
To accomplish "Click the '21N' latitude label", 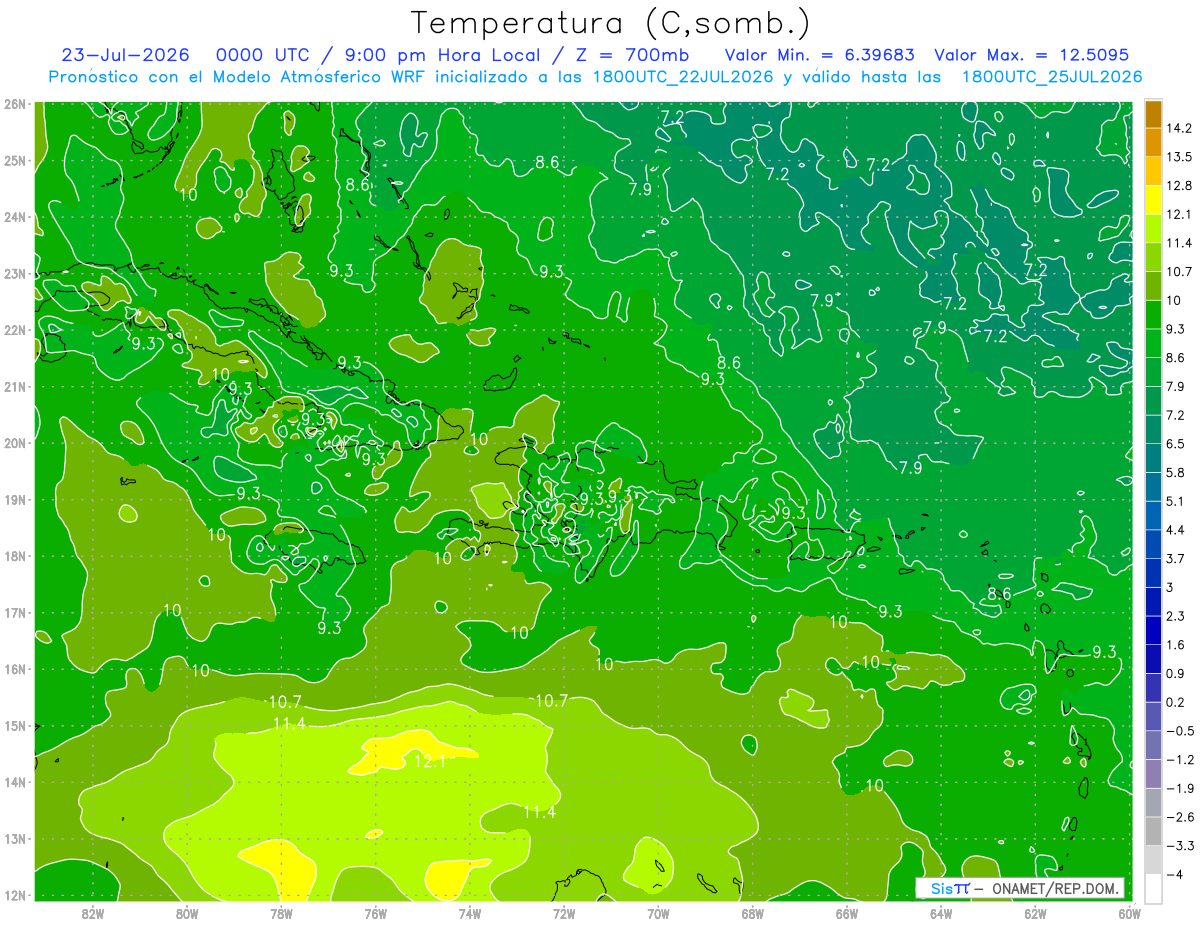I will (x=14, y=386).
